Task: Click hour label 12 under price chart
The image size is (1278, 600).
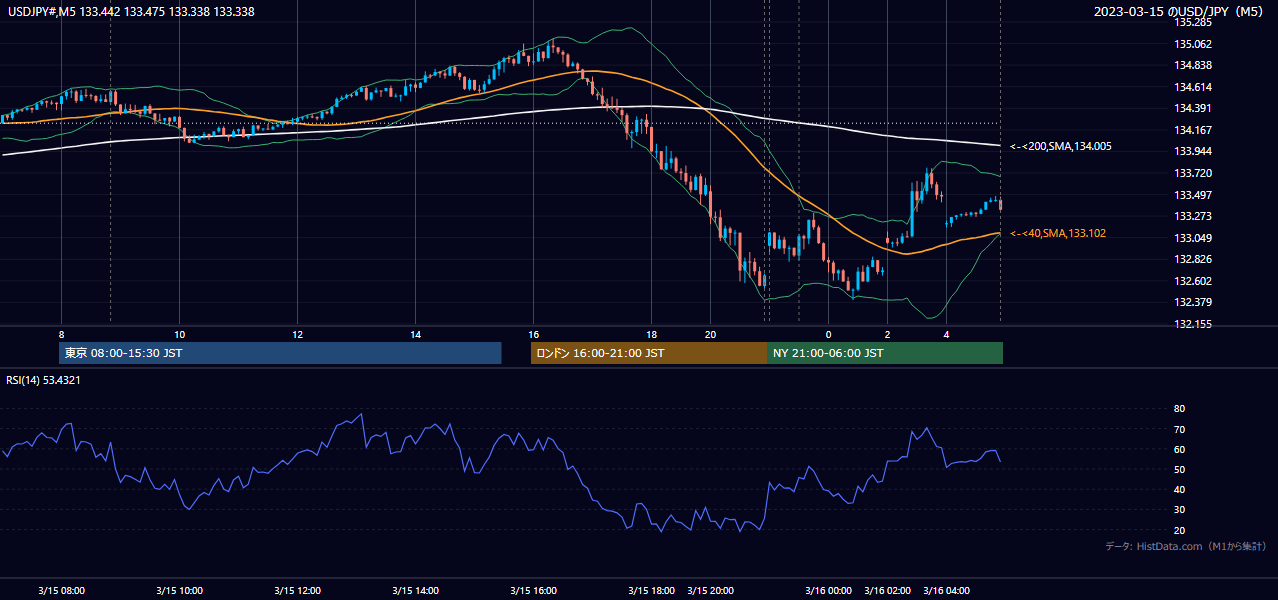Action: 297,334
